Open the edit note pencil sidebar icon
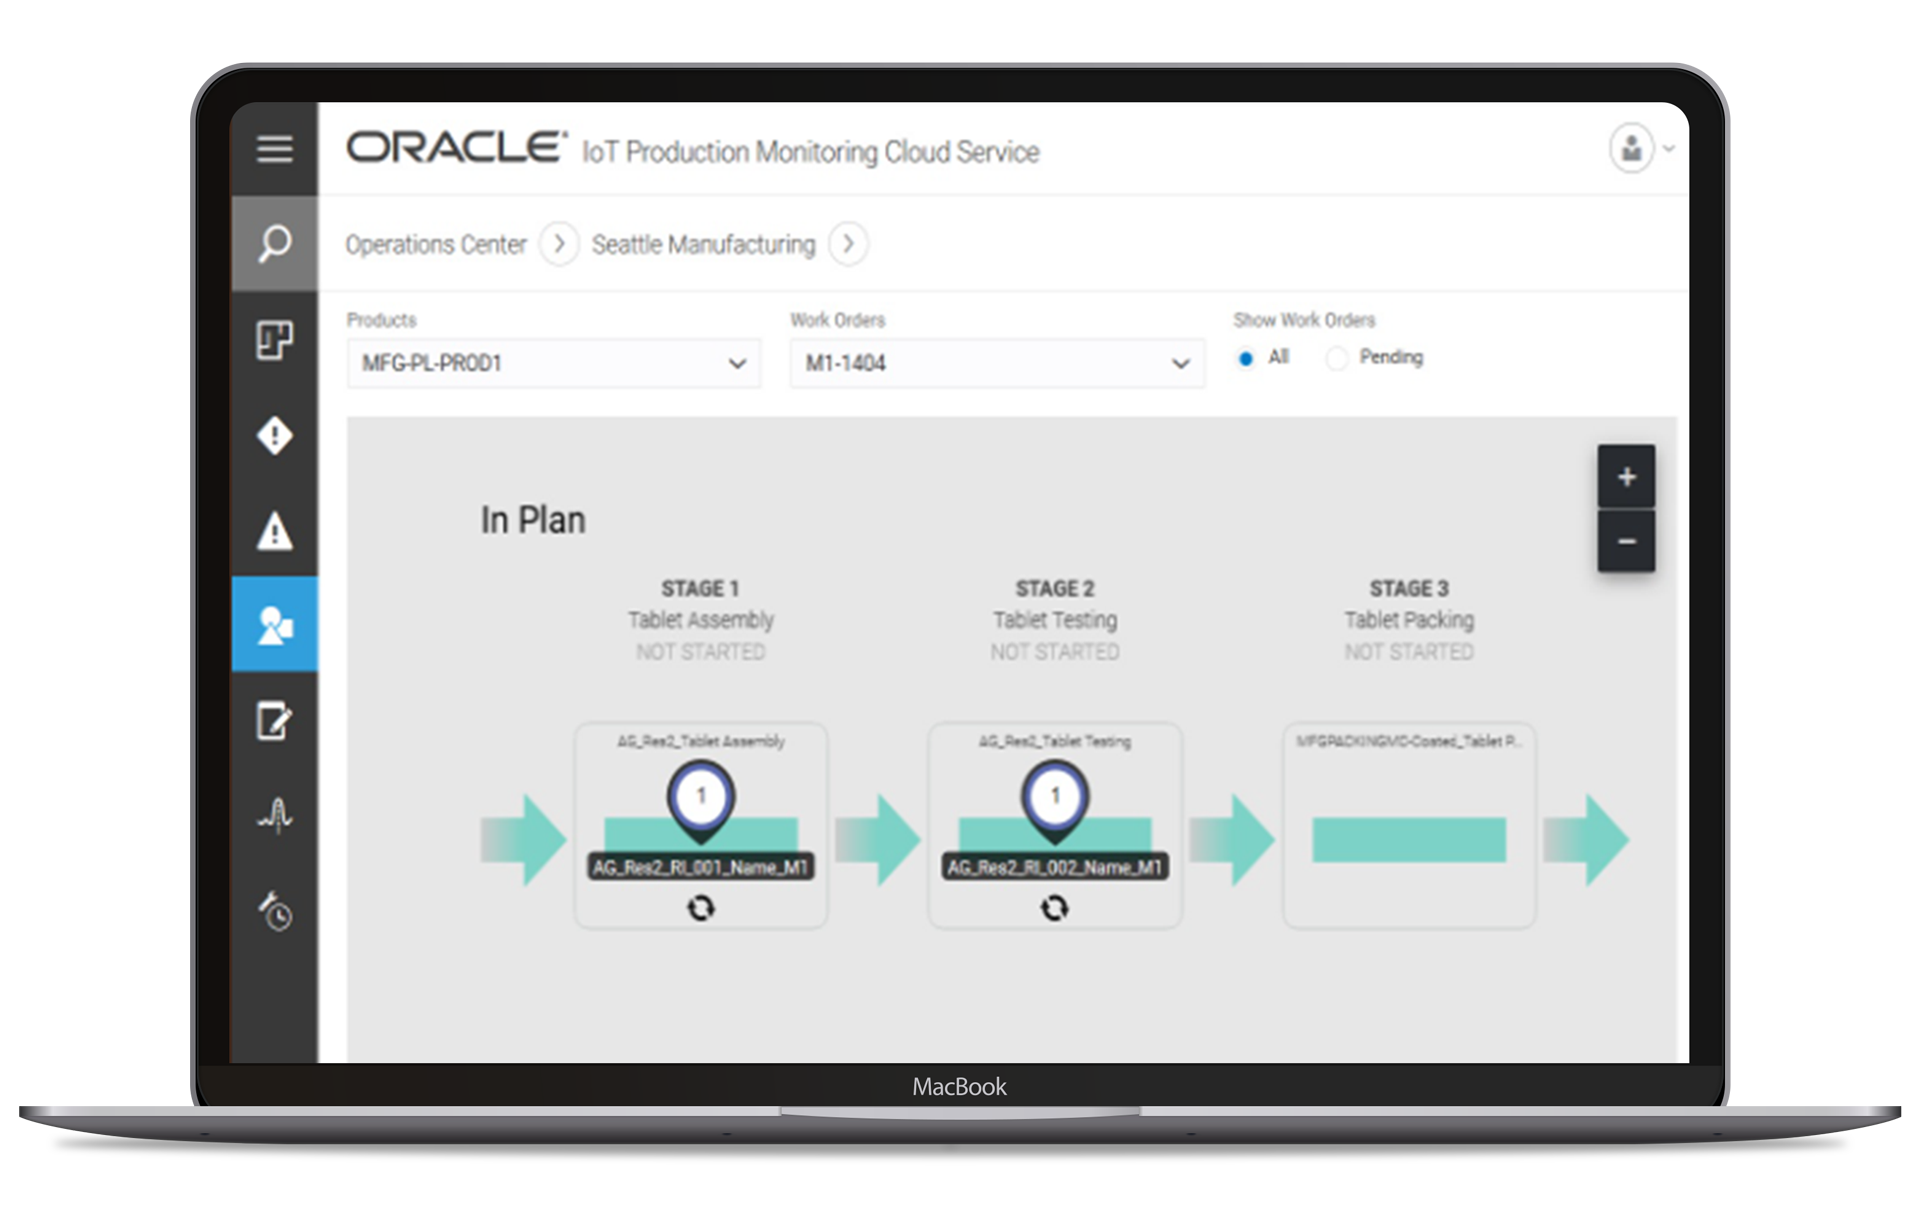Screen dimensions: 1920x1217 (274, 720)
